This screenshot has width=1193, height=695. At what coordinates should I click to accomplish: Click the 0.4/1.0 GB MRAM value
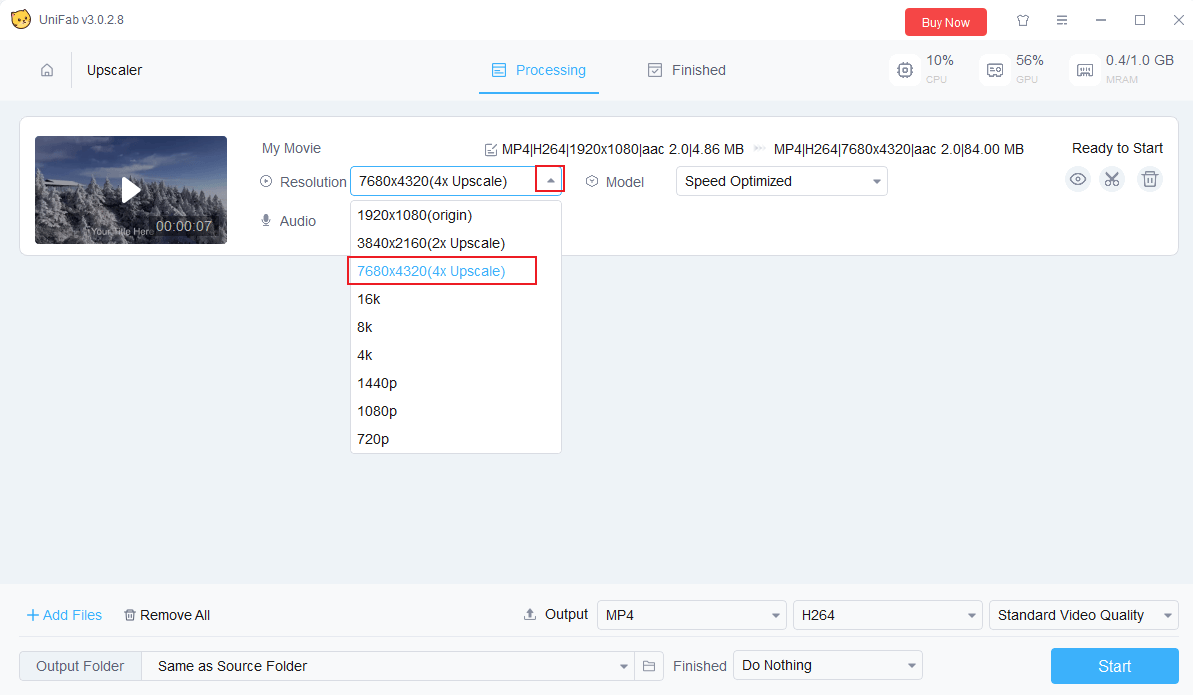[x=1140, y=60]
